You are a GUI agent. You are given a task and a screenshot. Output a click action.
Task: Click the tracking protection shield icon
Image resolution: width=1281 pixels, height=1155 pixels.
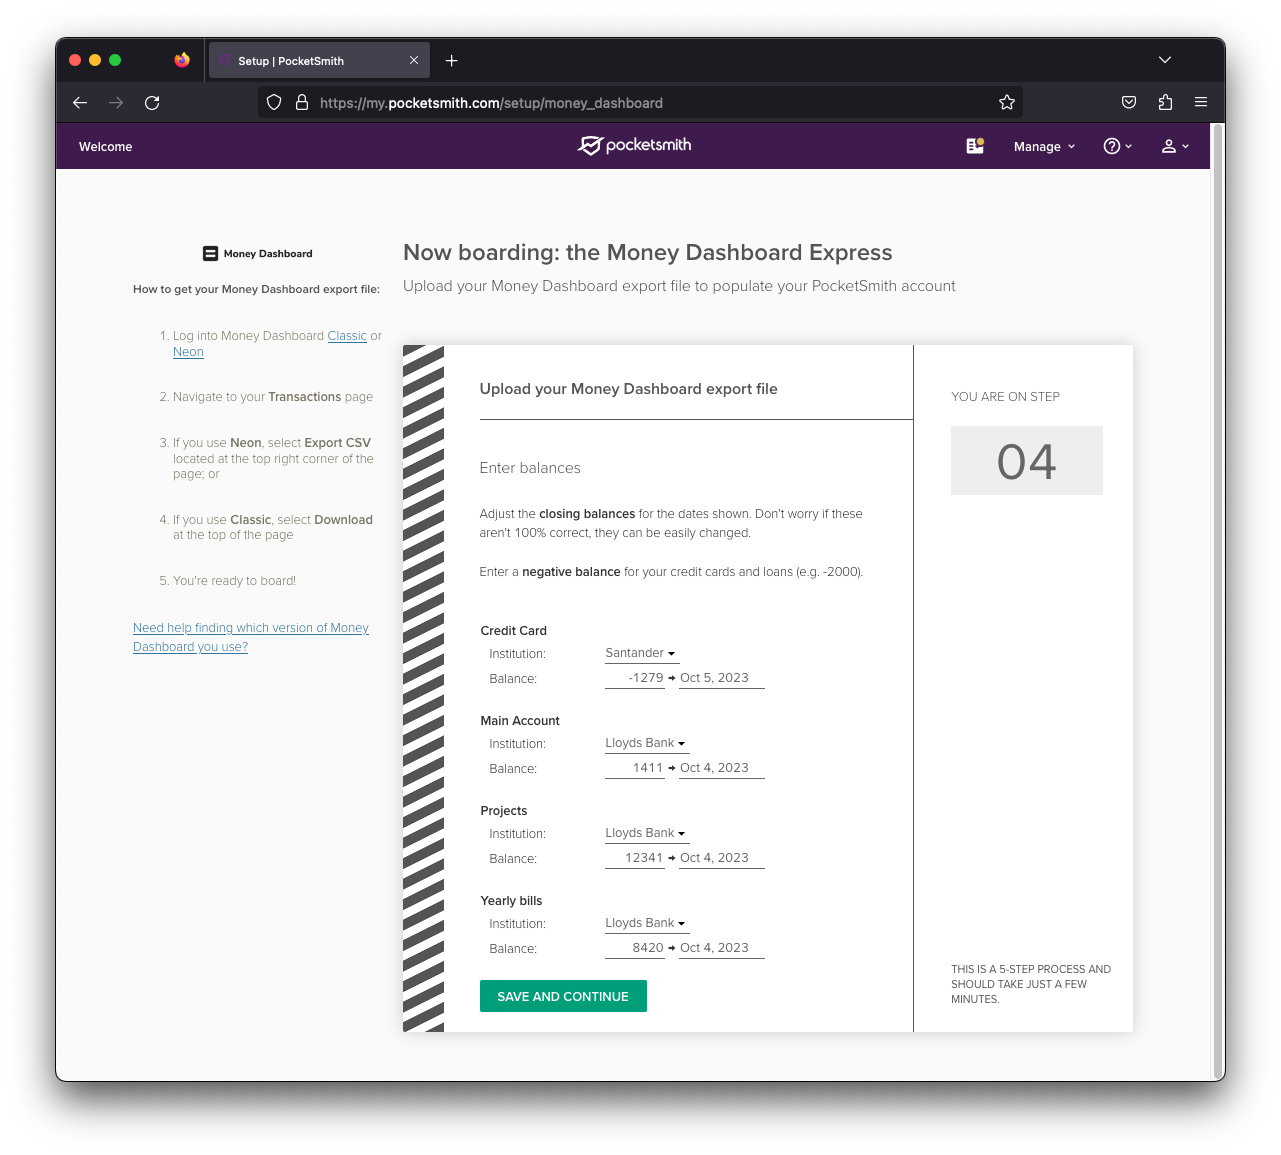[x=273, y=102]
